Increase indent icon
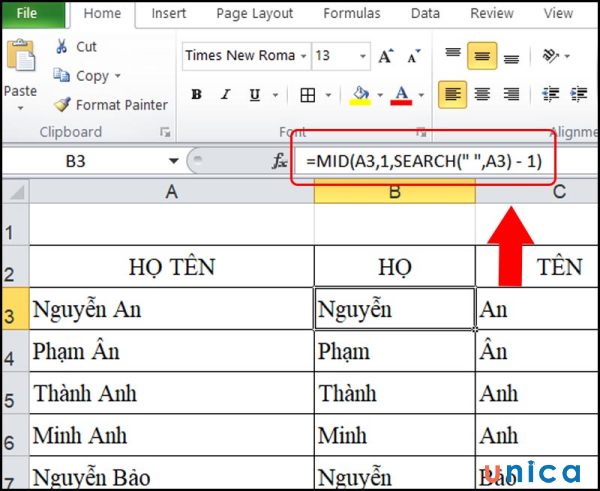The image size is (600, 491). tap(579, 94)
